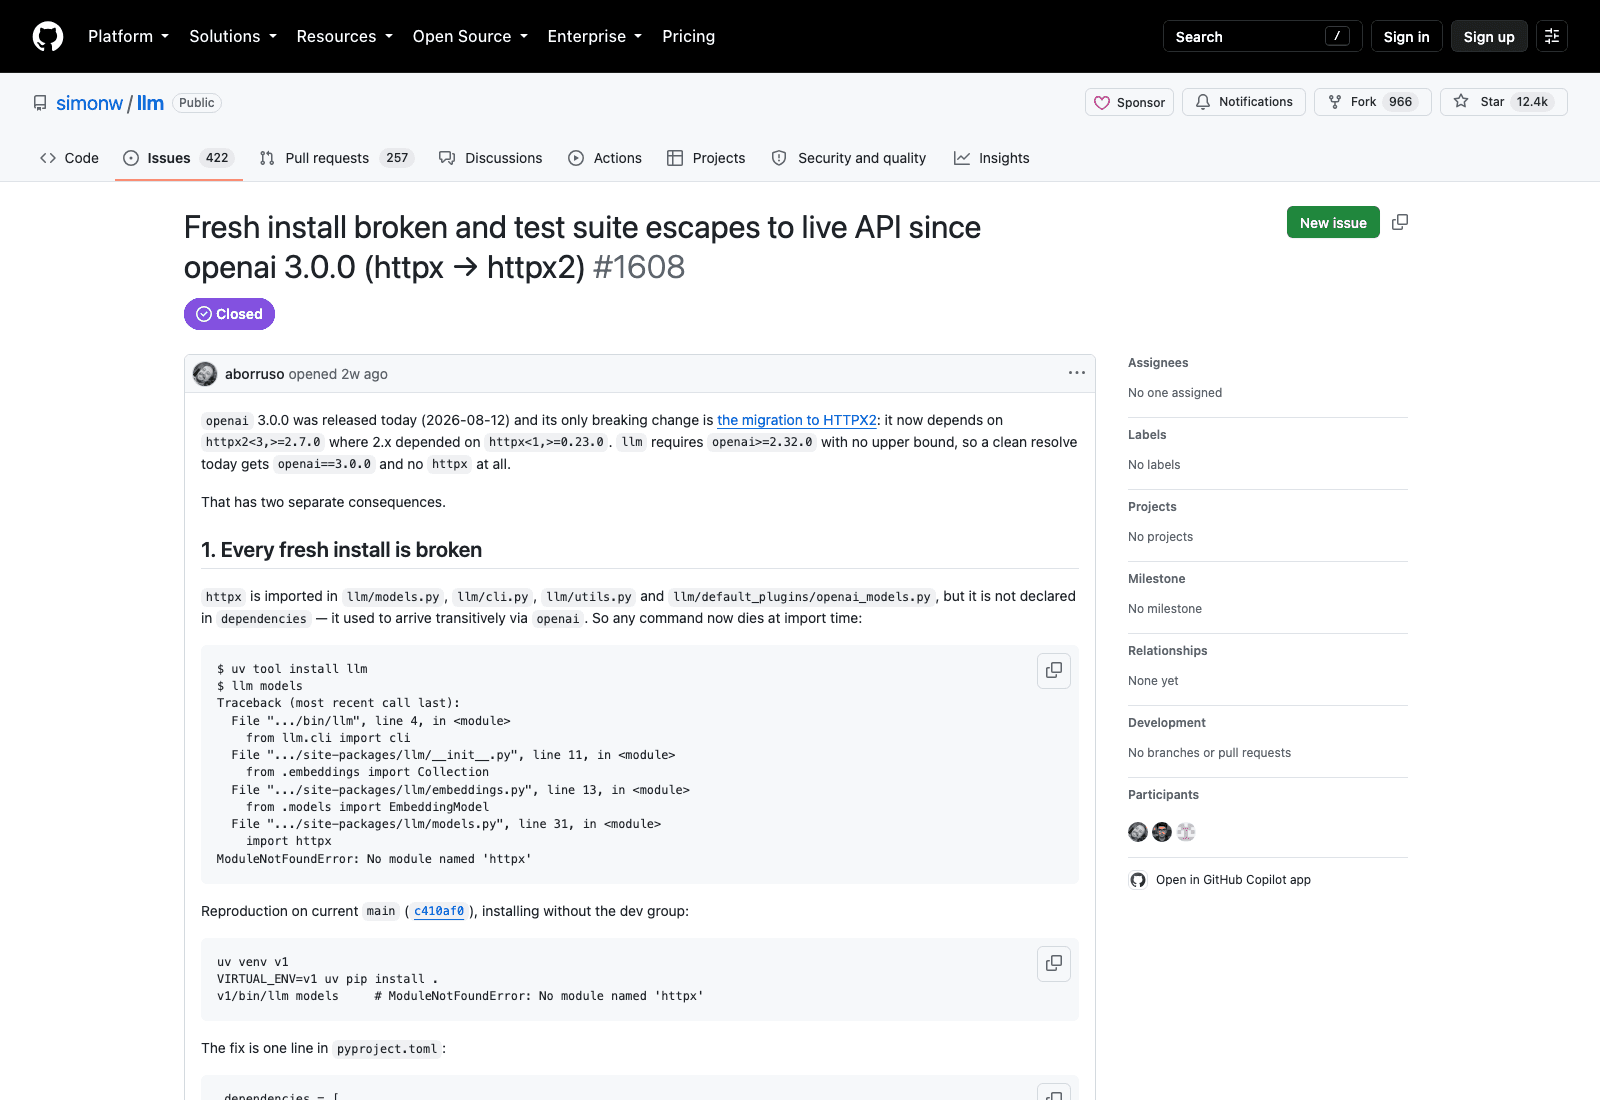1600x1100 pixels.
Task: Click the first participant avatar
Action: pos(1138,832)
